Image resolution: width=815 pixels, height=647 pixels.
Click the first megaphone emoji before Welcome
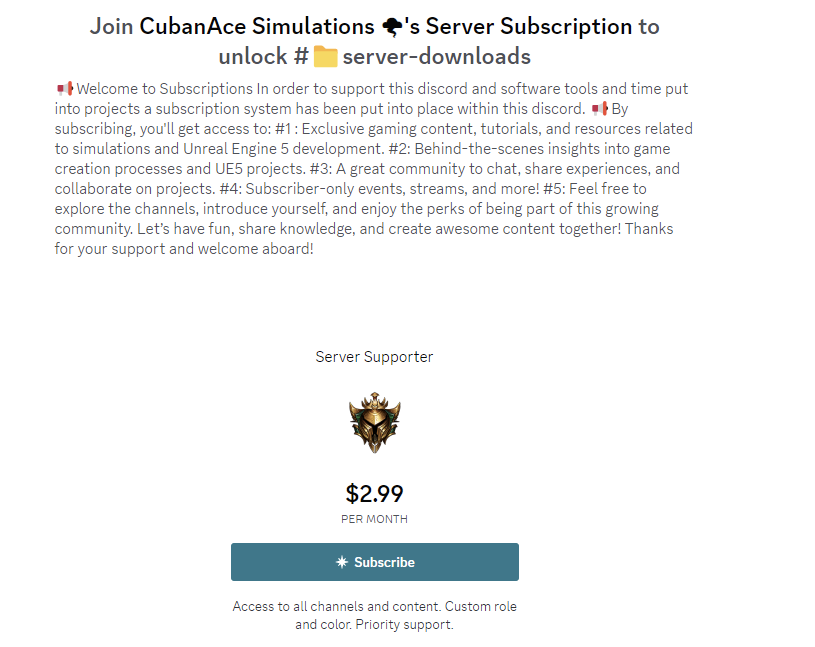click(65, 89)
